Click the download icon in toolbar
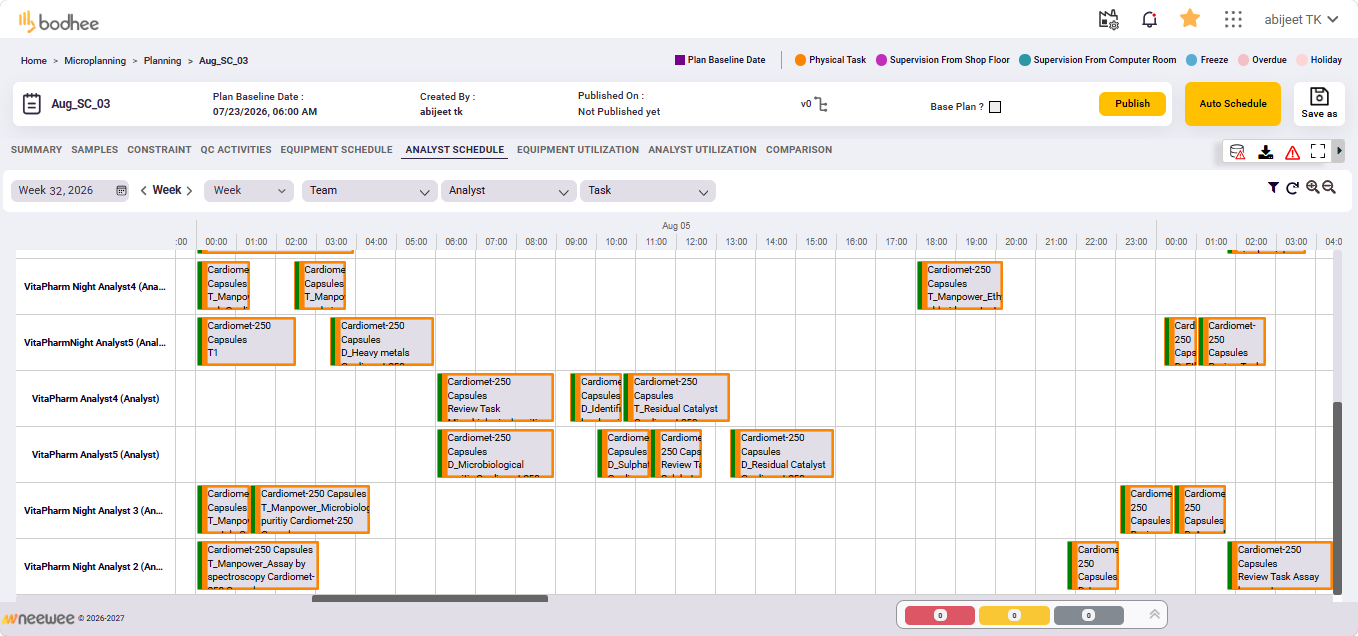This screenshot has width=1358, height=636. click(1265, 152)
